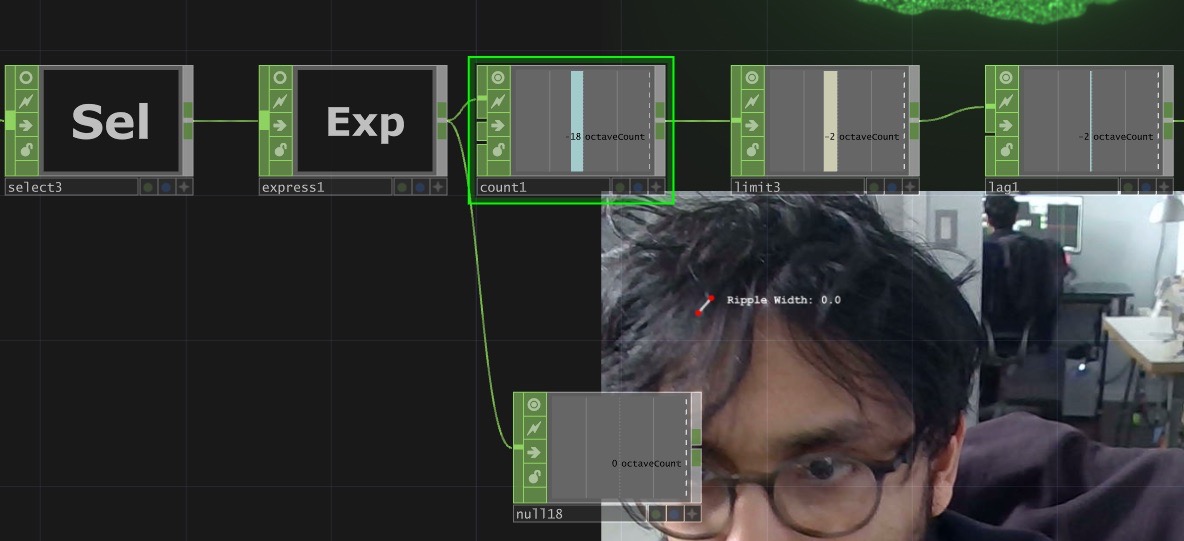This screenshot has width=1184, height=541.
Task: Click the lightning clone-immune icon on select3
Action: 26,101
